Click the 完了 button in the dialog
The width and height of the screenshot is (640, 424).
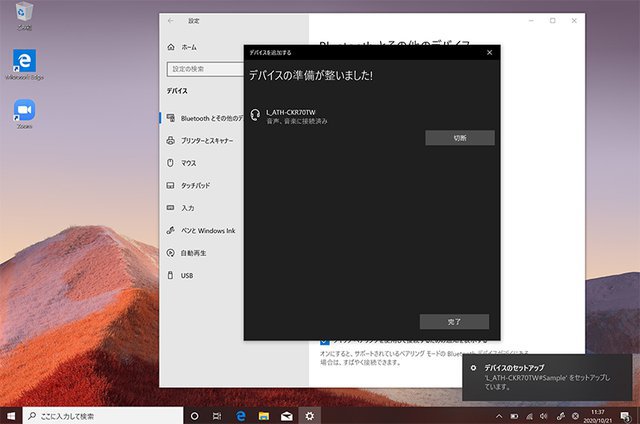pos(454,321)
